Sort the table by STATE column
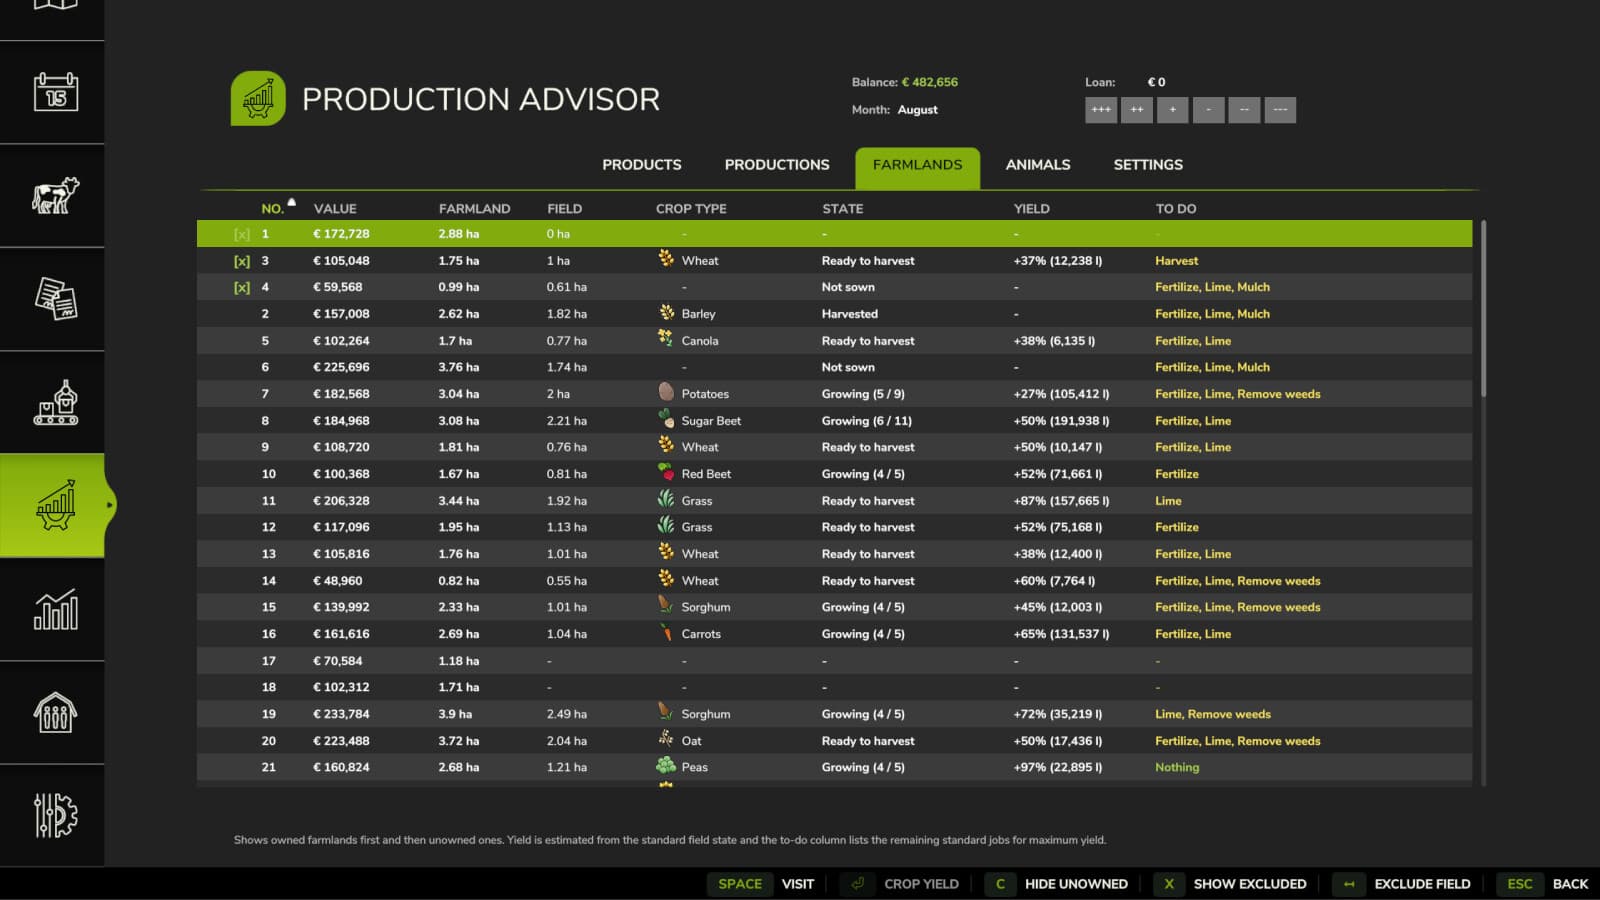 tap(842, 208)
